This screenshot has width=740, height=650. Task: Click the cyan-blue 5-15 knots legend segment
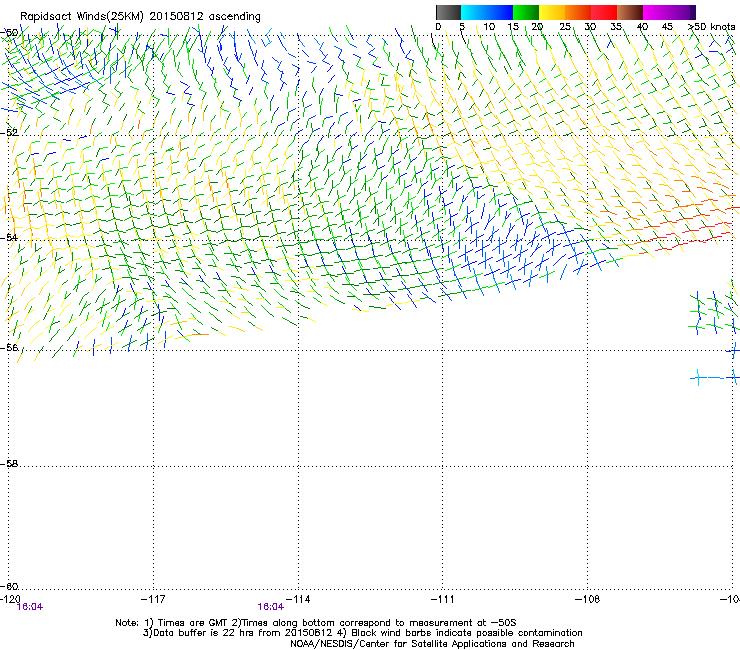click(487, 12)
